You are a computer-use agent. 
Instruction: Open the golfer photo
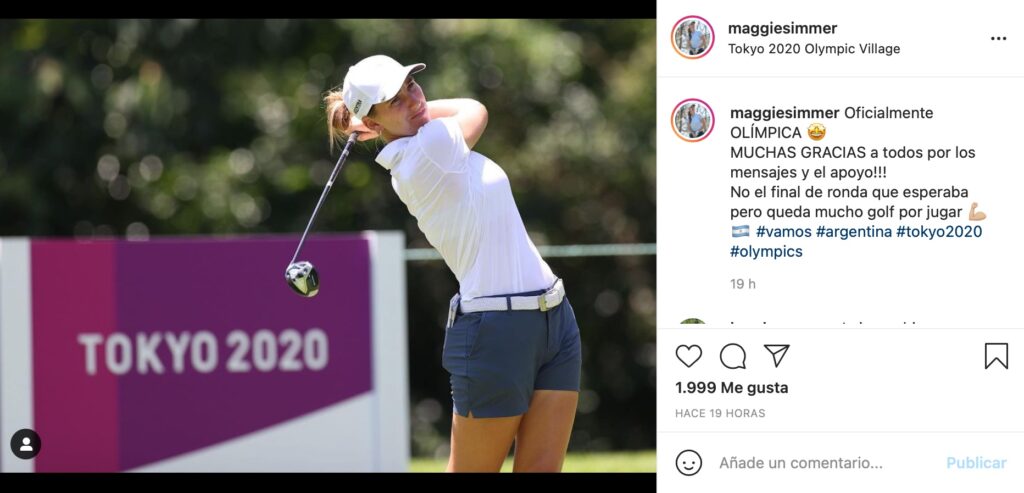[x=328, y=246]
